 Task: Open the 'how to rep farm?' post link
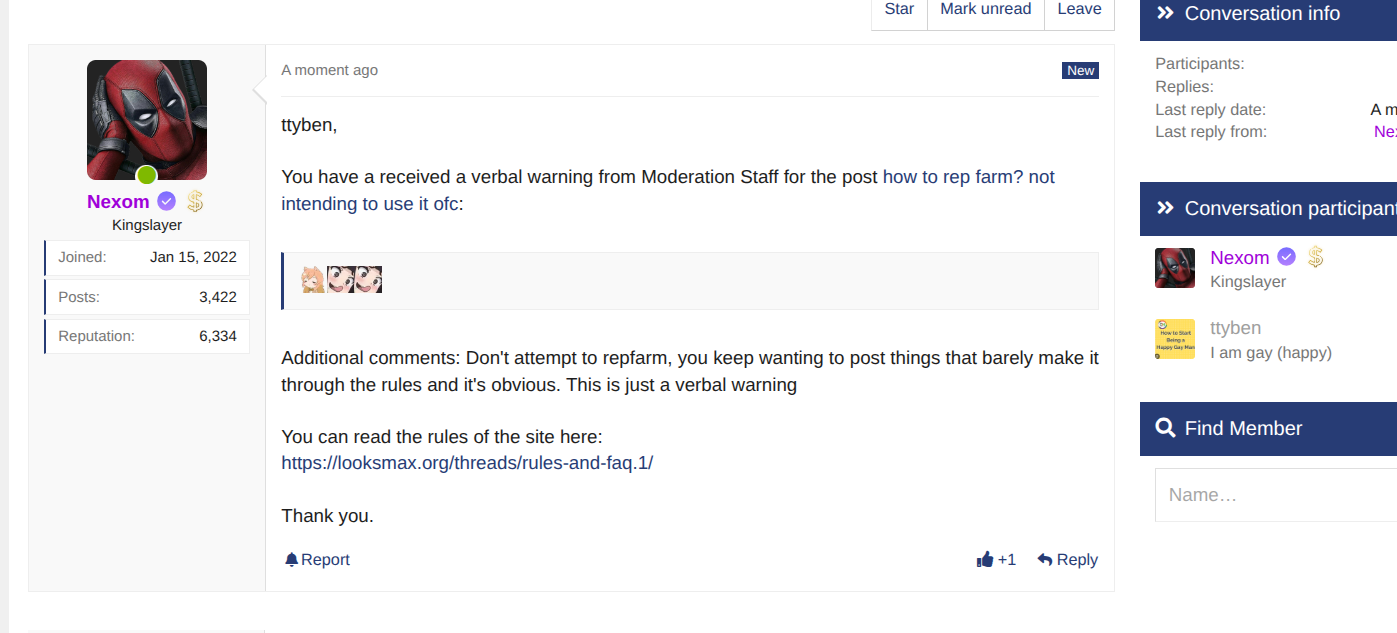click(x=968, y=177)
